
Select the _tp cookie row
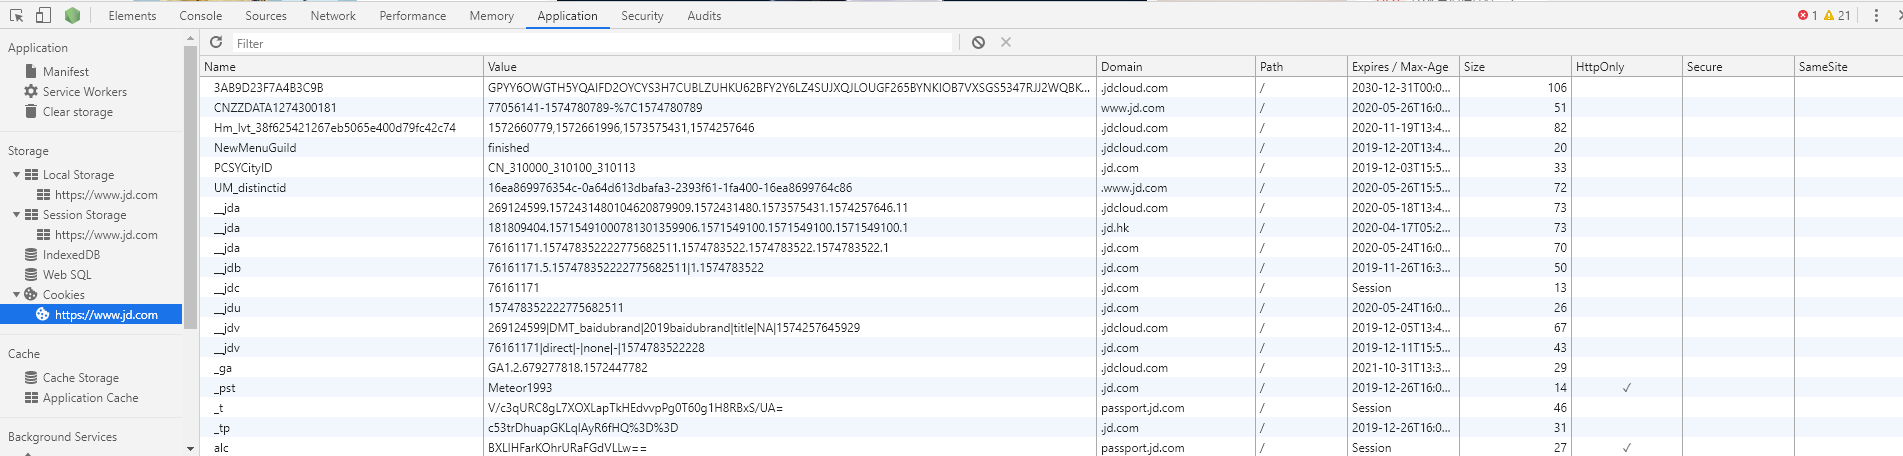1051,428
